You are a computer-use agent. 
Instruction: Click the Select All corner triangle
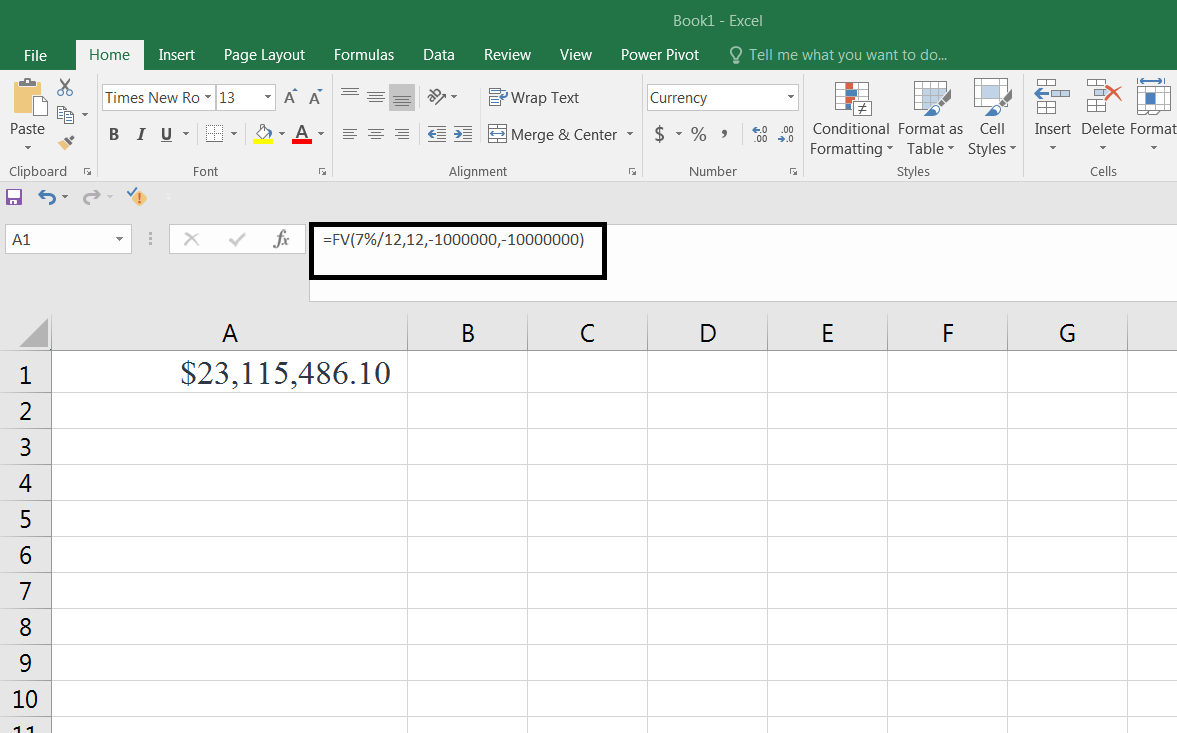pyautogui.click(x=33, y=333)
